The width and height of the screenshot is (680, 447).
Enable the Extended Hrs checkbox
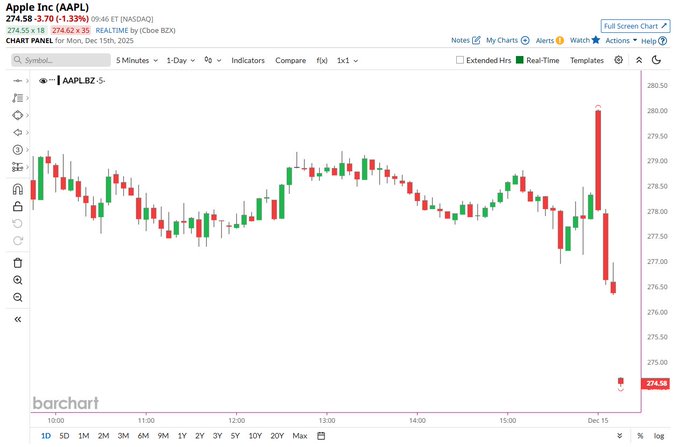460,60
